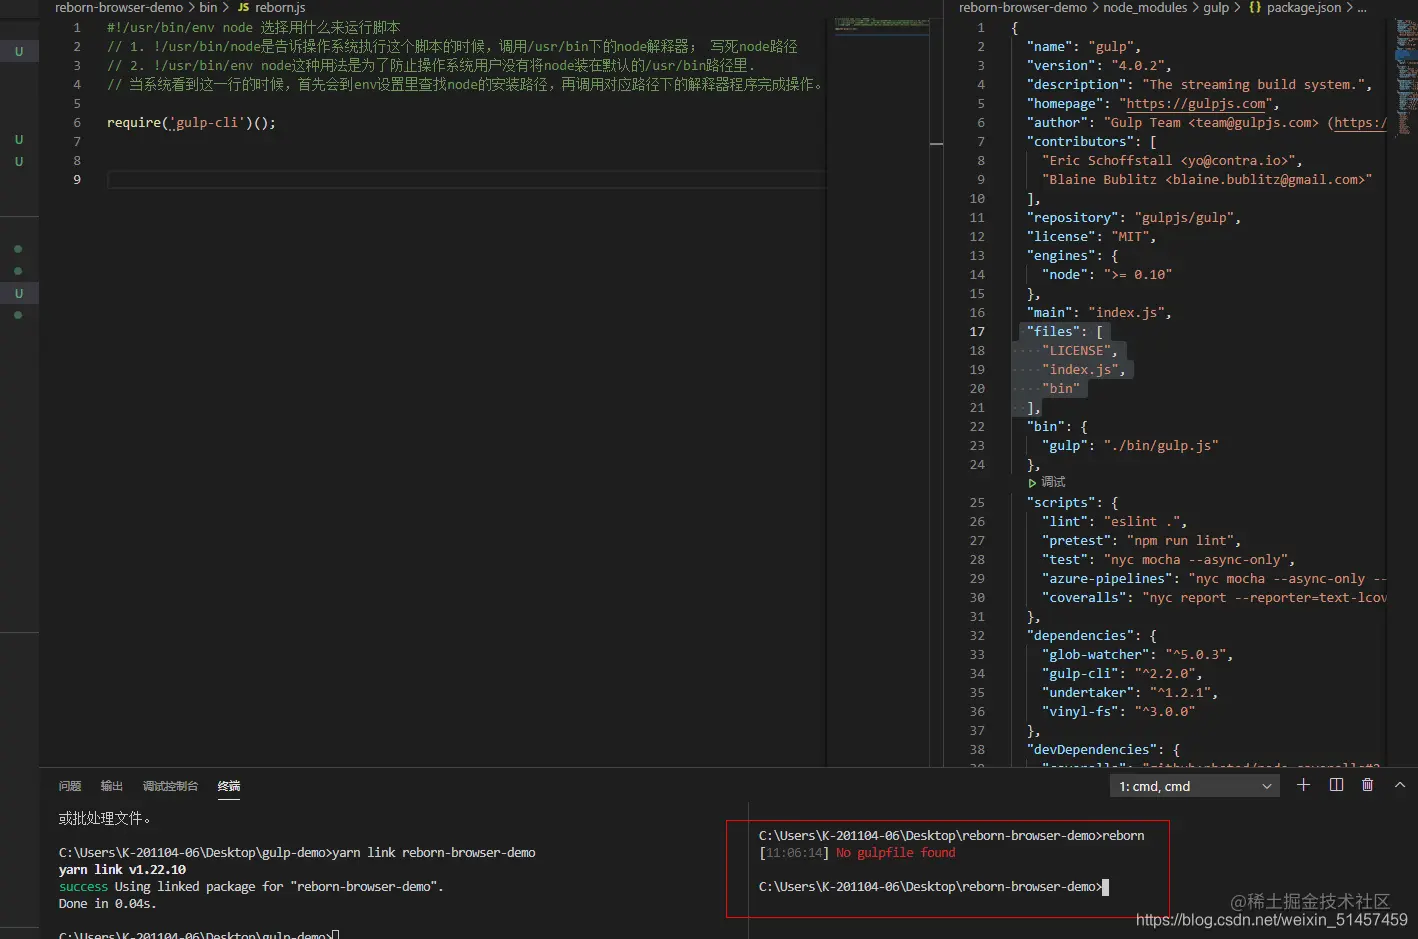
Task: Click the "test": "nyc mocha --async-only" line
Action: pyautogui.click(x=1168, y=559)
